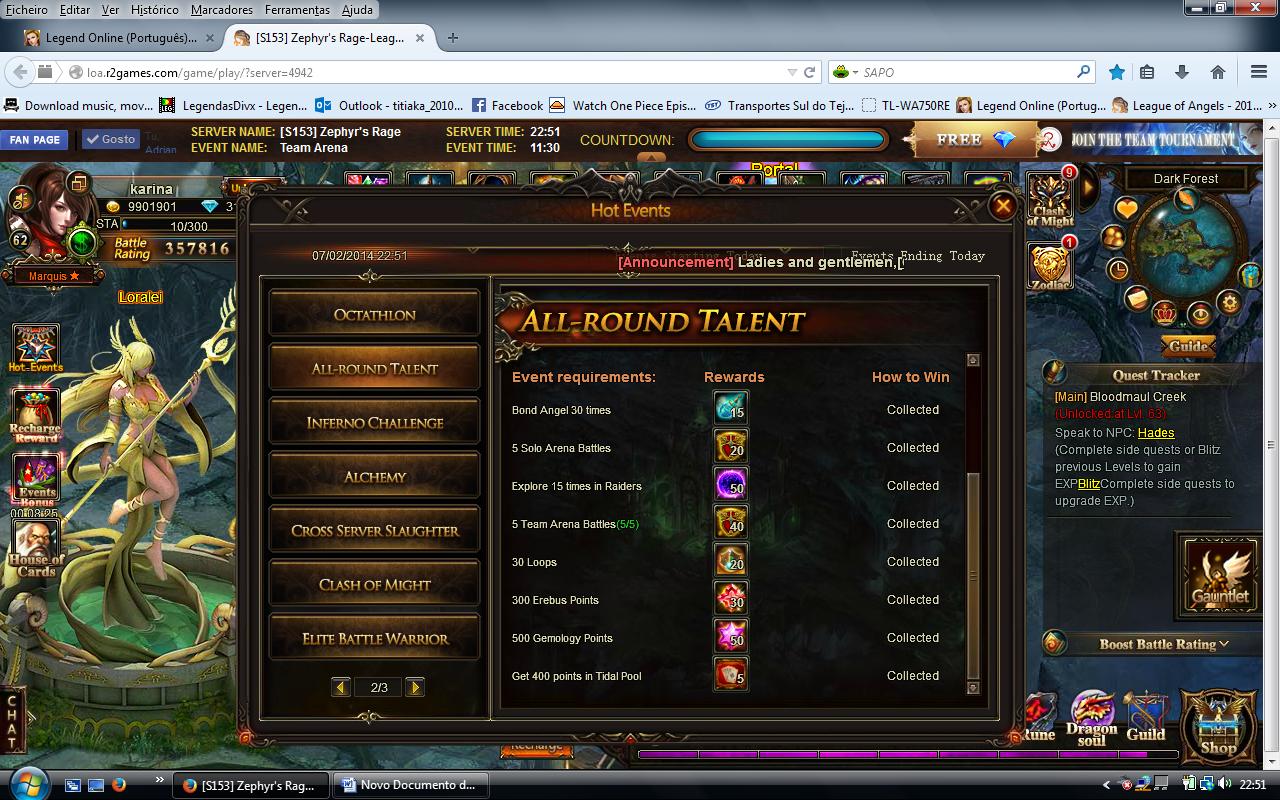Open the Dragon soul icon
The width and height of the screenshot is (1280, 800).
tap(1092, 716)
